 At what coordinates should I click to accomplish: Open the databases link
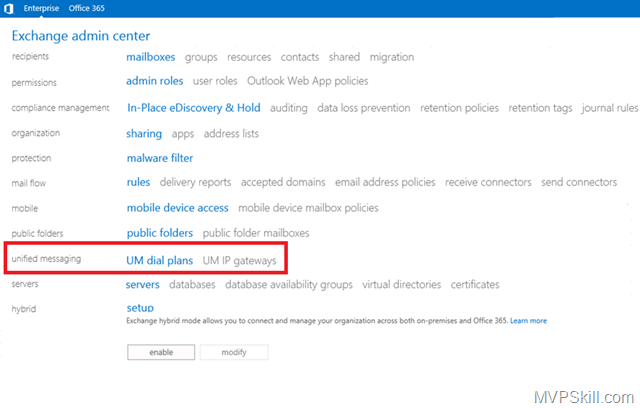[x=192, y=284]
